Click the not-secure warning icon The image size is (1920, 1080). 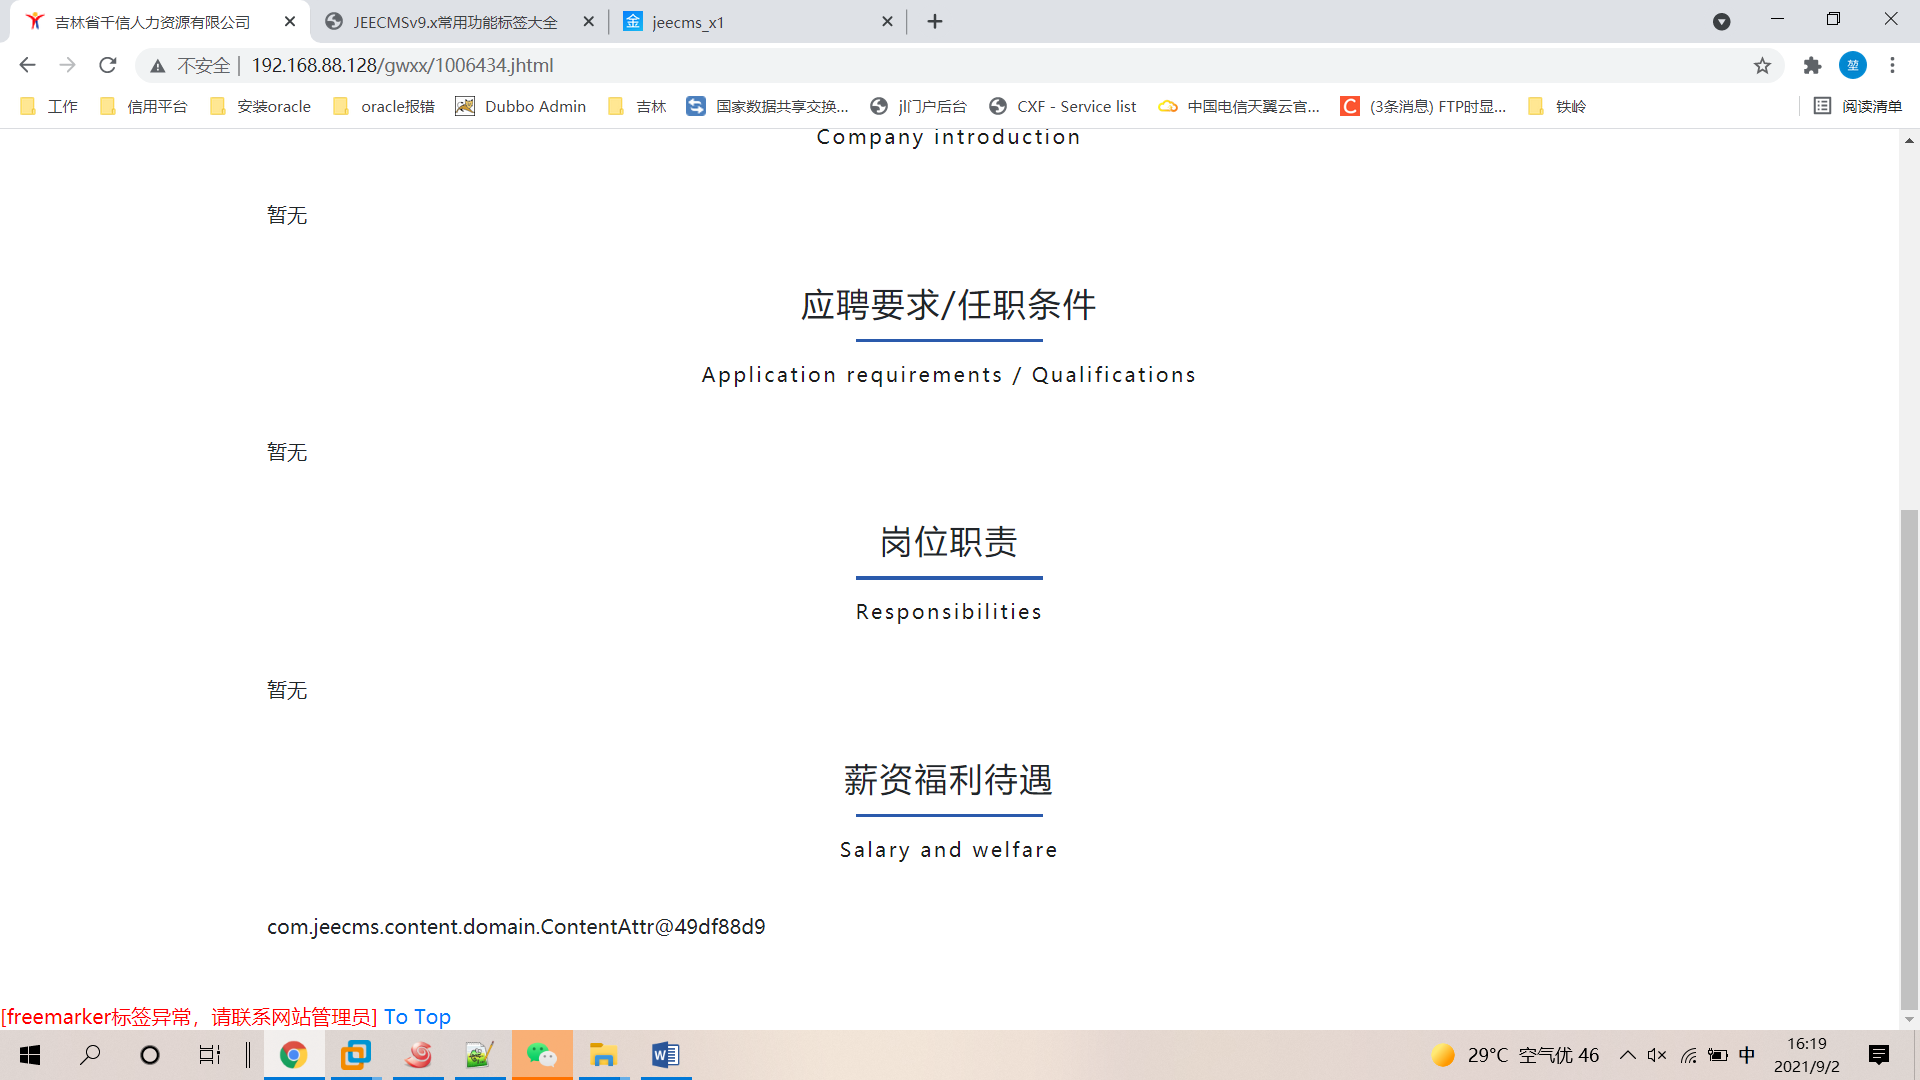(158, 66)
